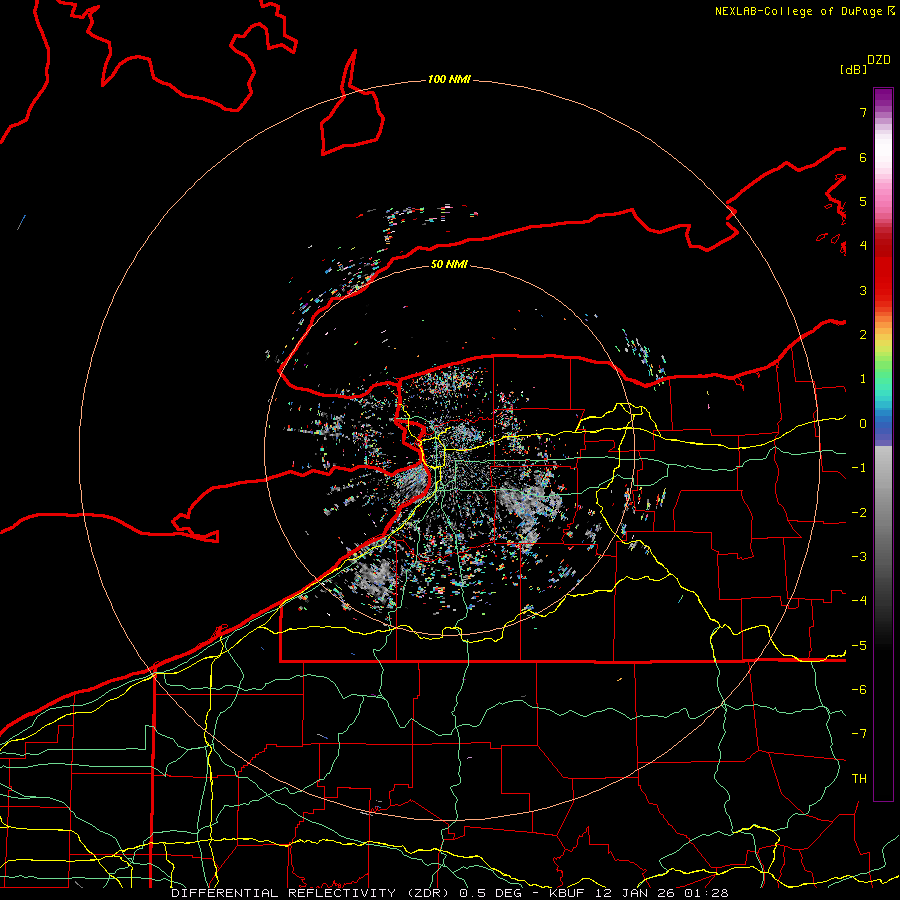Screen dimensions: 900x900
Task: Click the 50 NMI range ring label
Action: 449,264
